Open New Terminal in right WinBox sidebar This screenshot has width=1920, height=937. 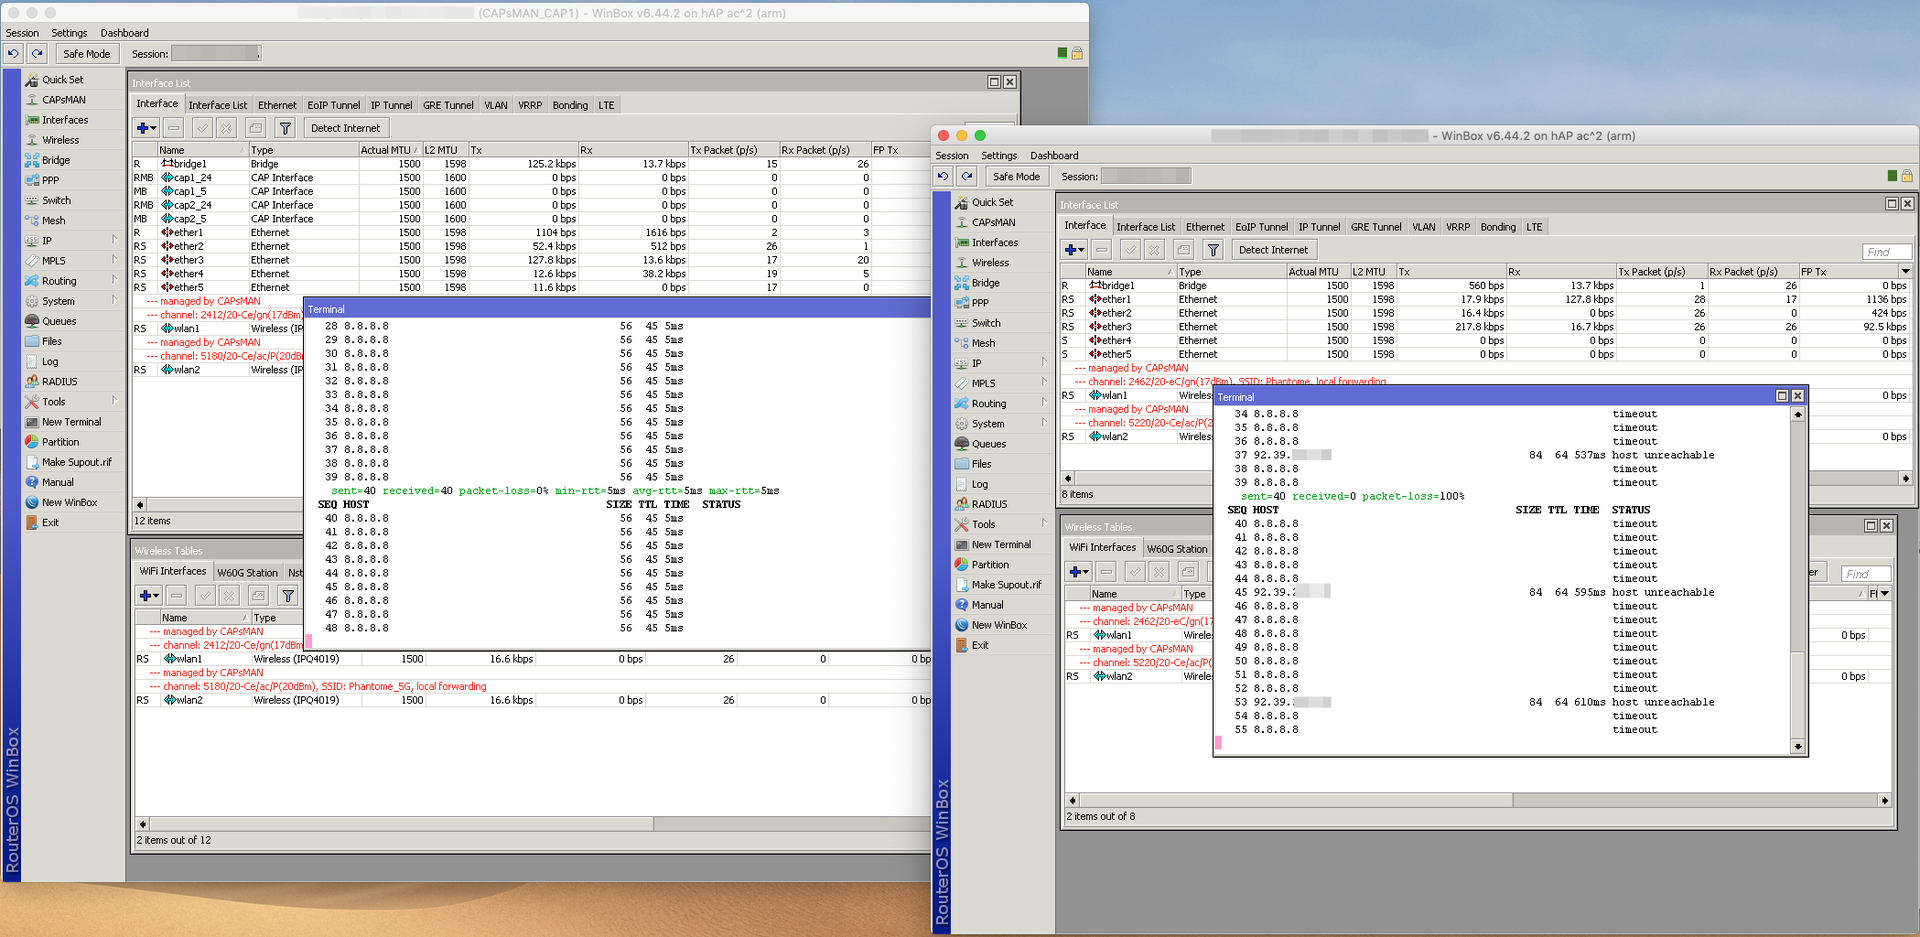(x=1000, y=545)
